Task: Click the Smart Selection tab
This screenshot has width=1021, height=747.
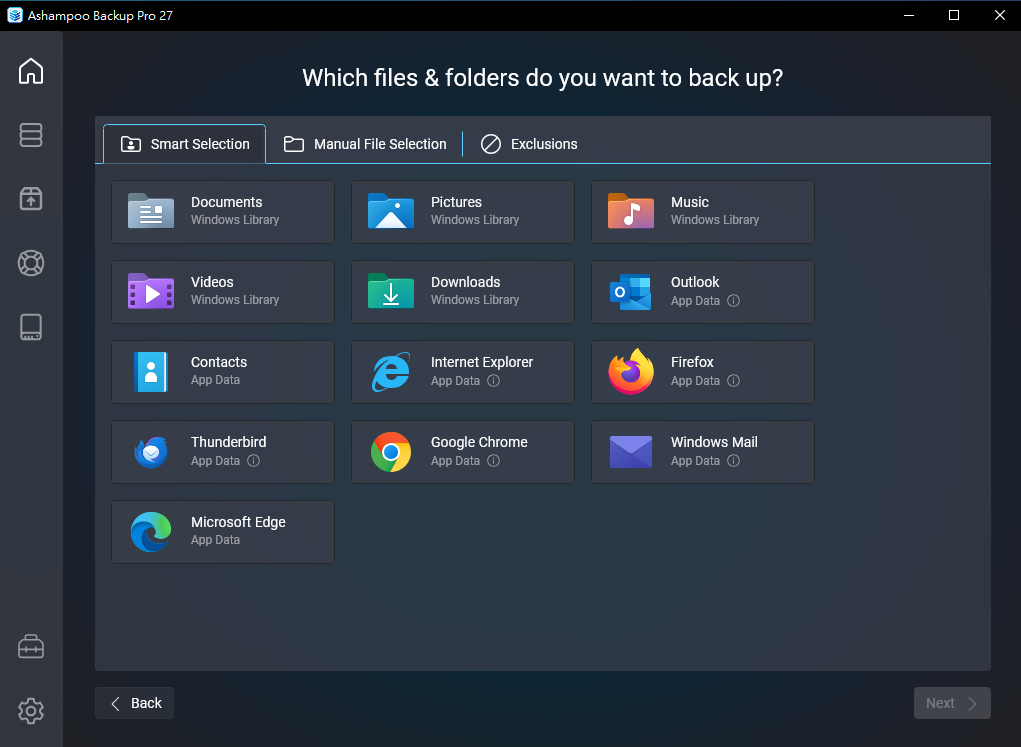Action: (x=185, y=144)
